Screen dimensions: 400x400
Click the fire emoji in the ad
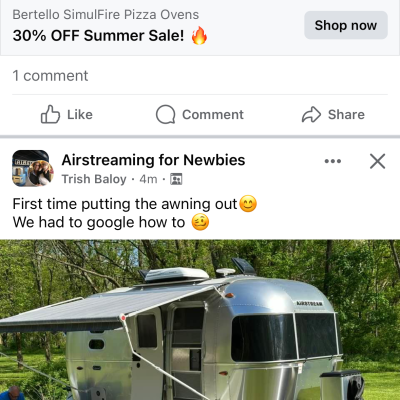[x=199, y=35]
